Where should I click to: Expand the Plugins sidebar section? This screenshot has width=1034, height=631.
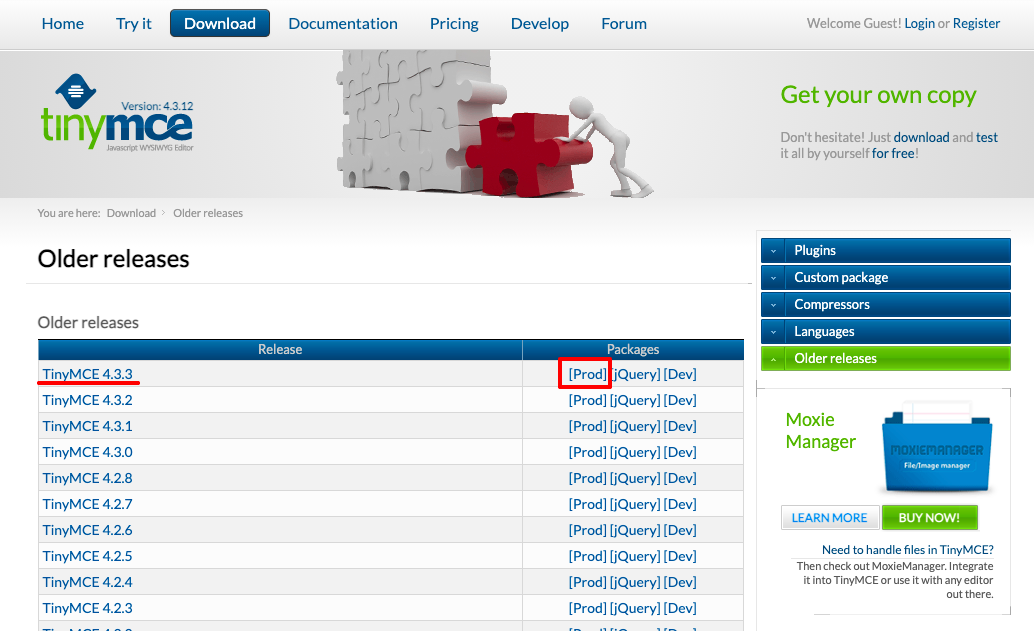coord(885,250)
